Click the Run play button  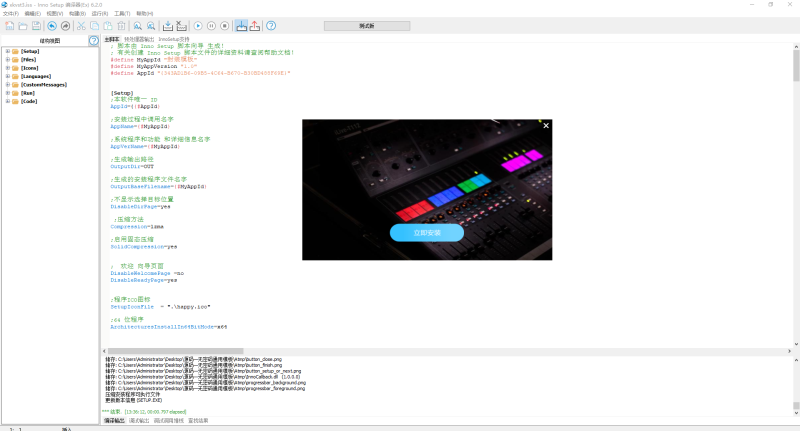click(x=198, y=26)
